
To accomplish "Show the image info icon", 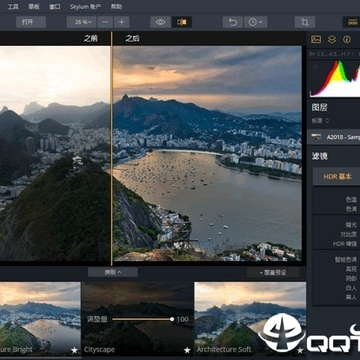I will [x=347, y=40].
